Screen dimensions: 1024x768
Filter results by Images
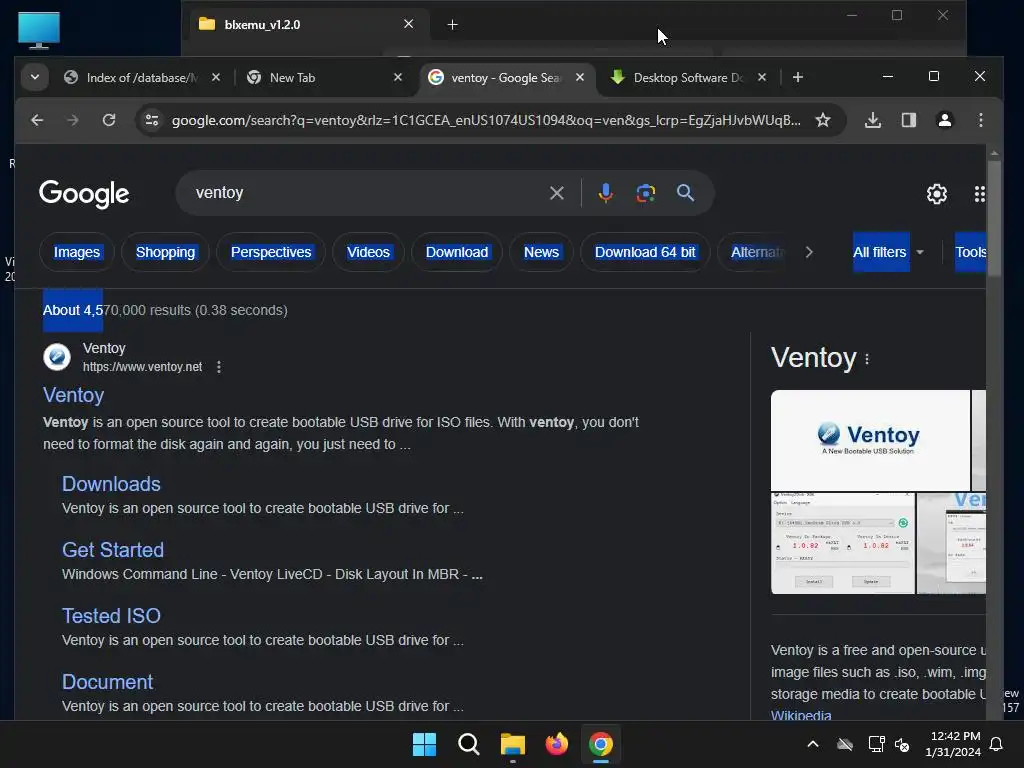coord(77,252)
